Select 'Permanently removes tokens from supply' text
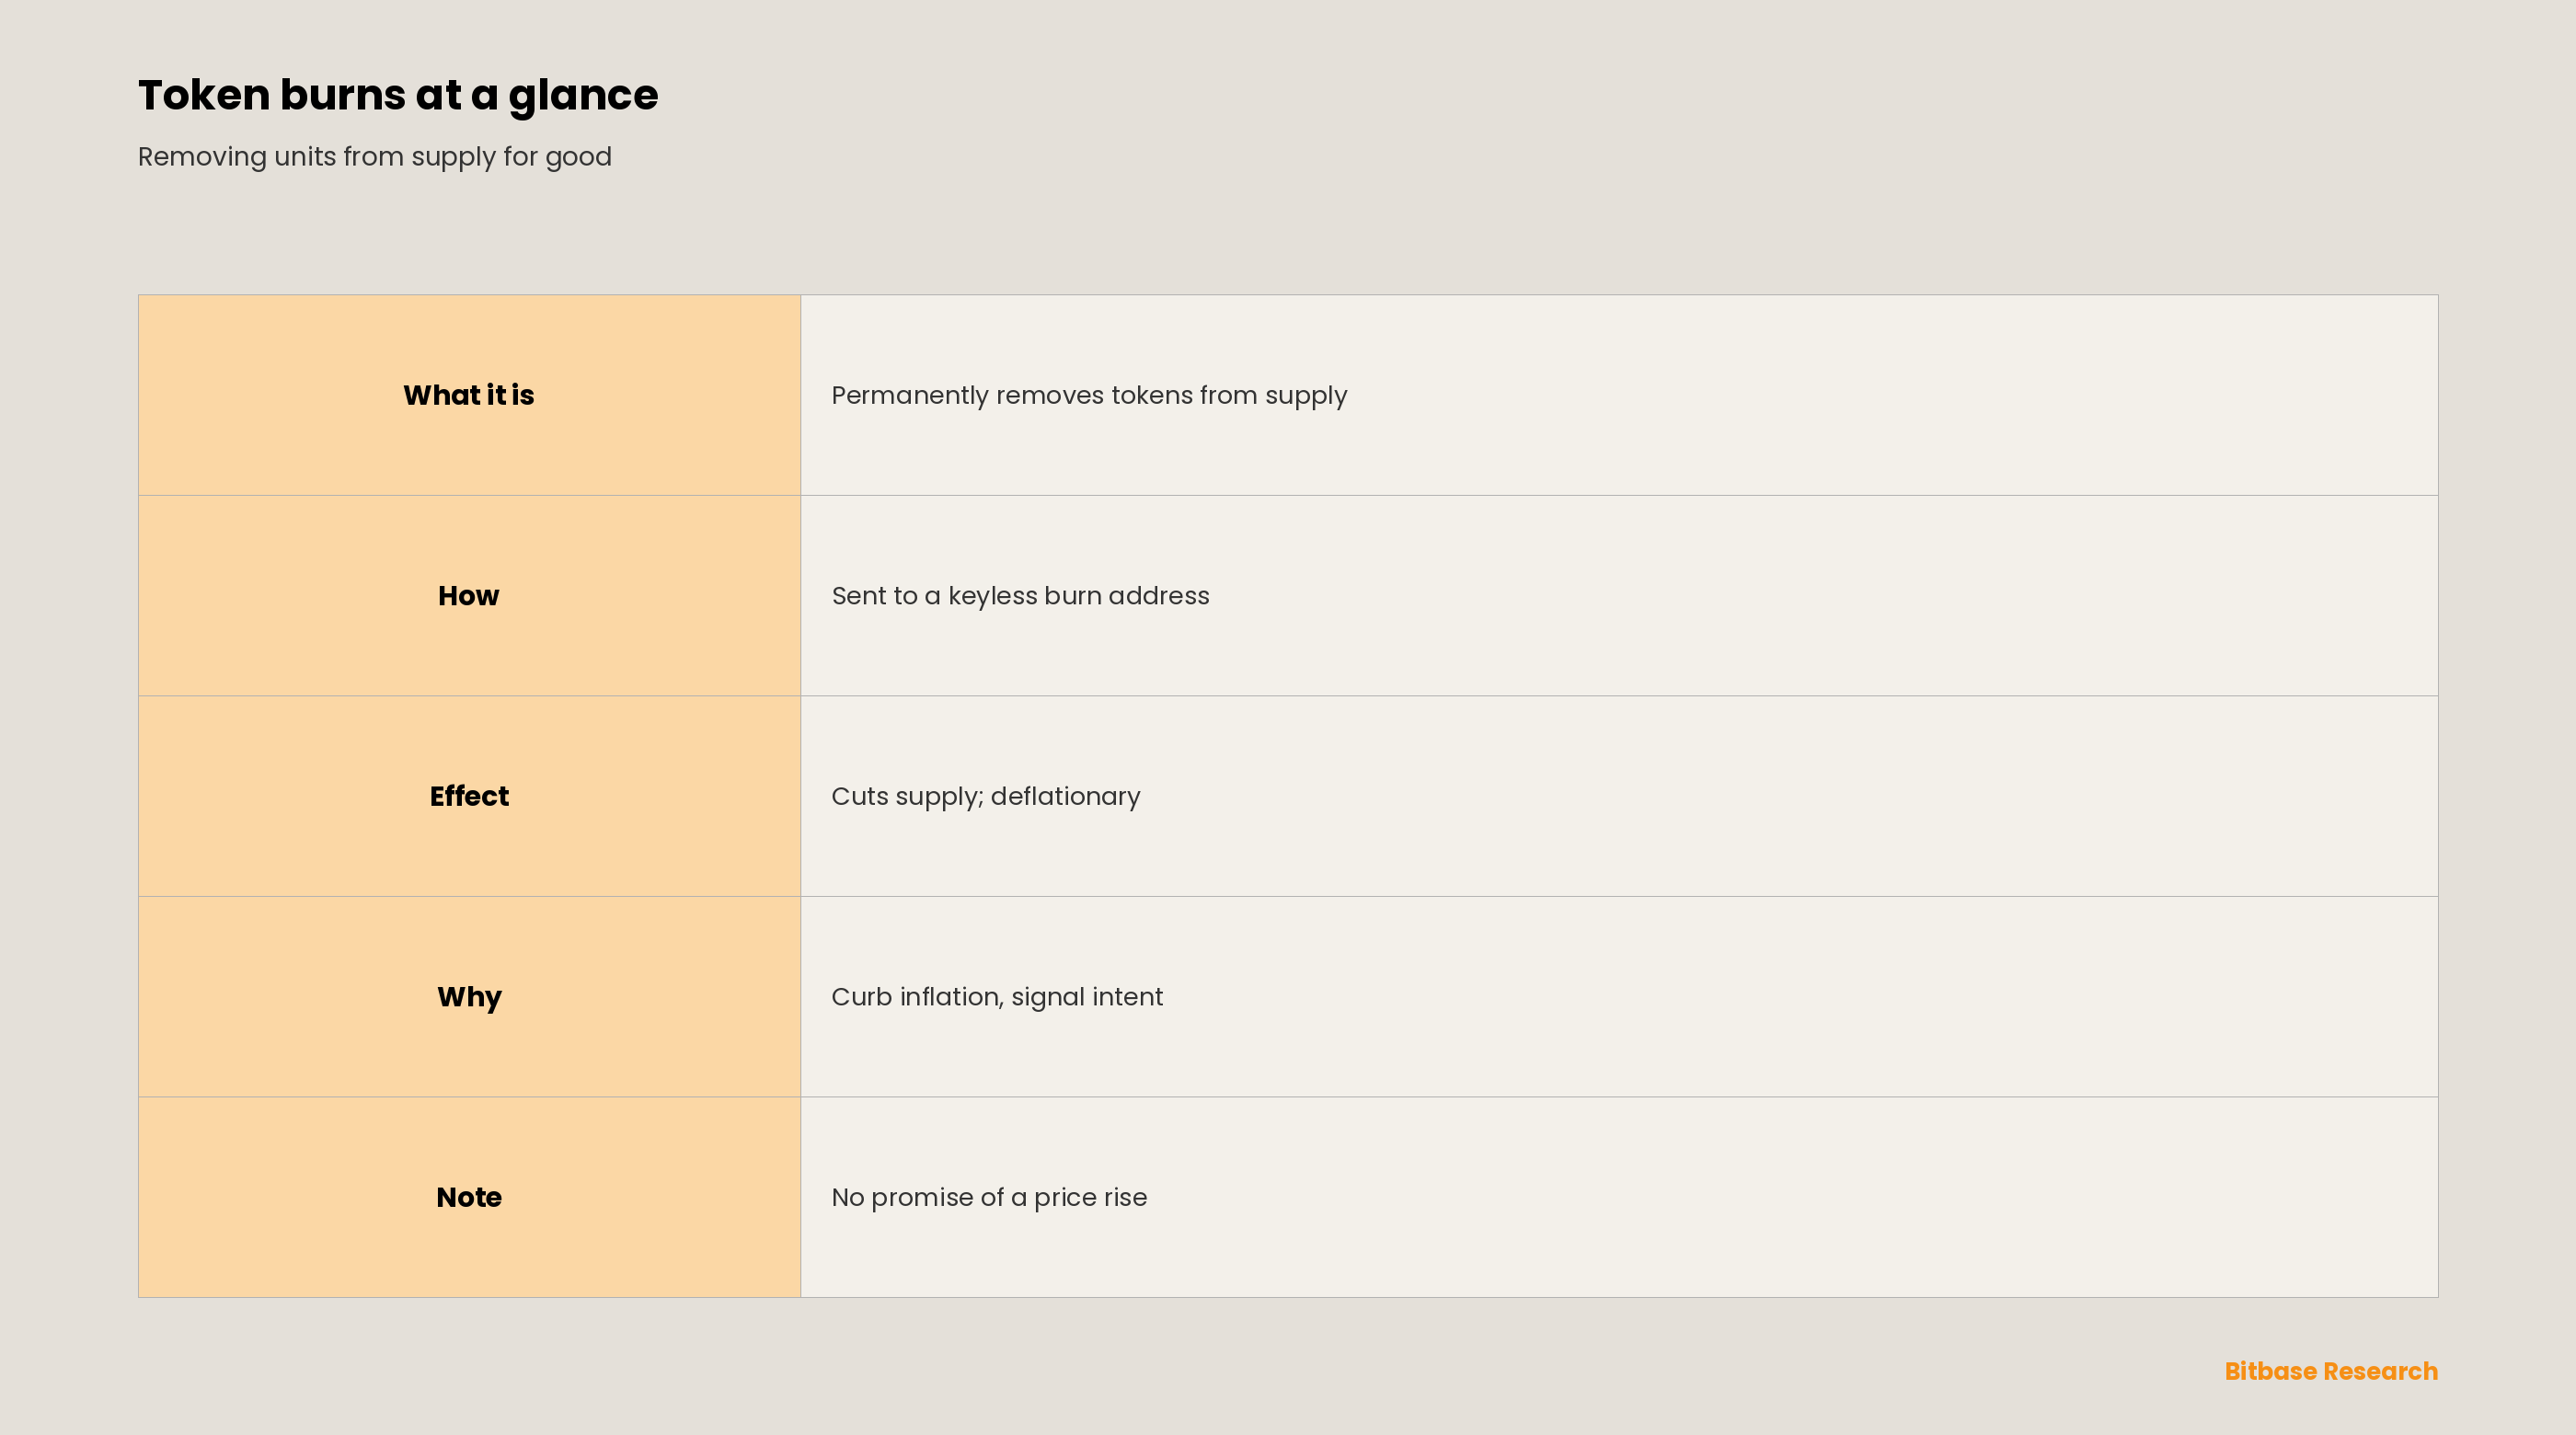 tap(1089, 396)
